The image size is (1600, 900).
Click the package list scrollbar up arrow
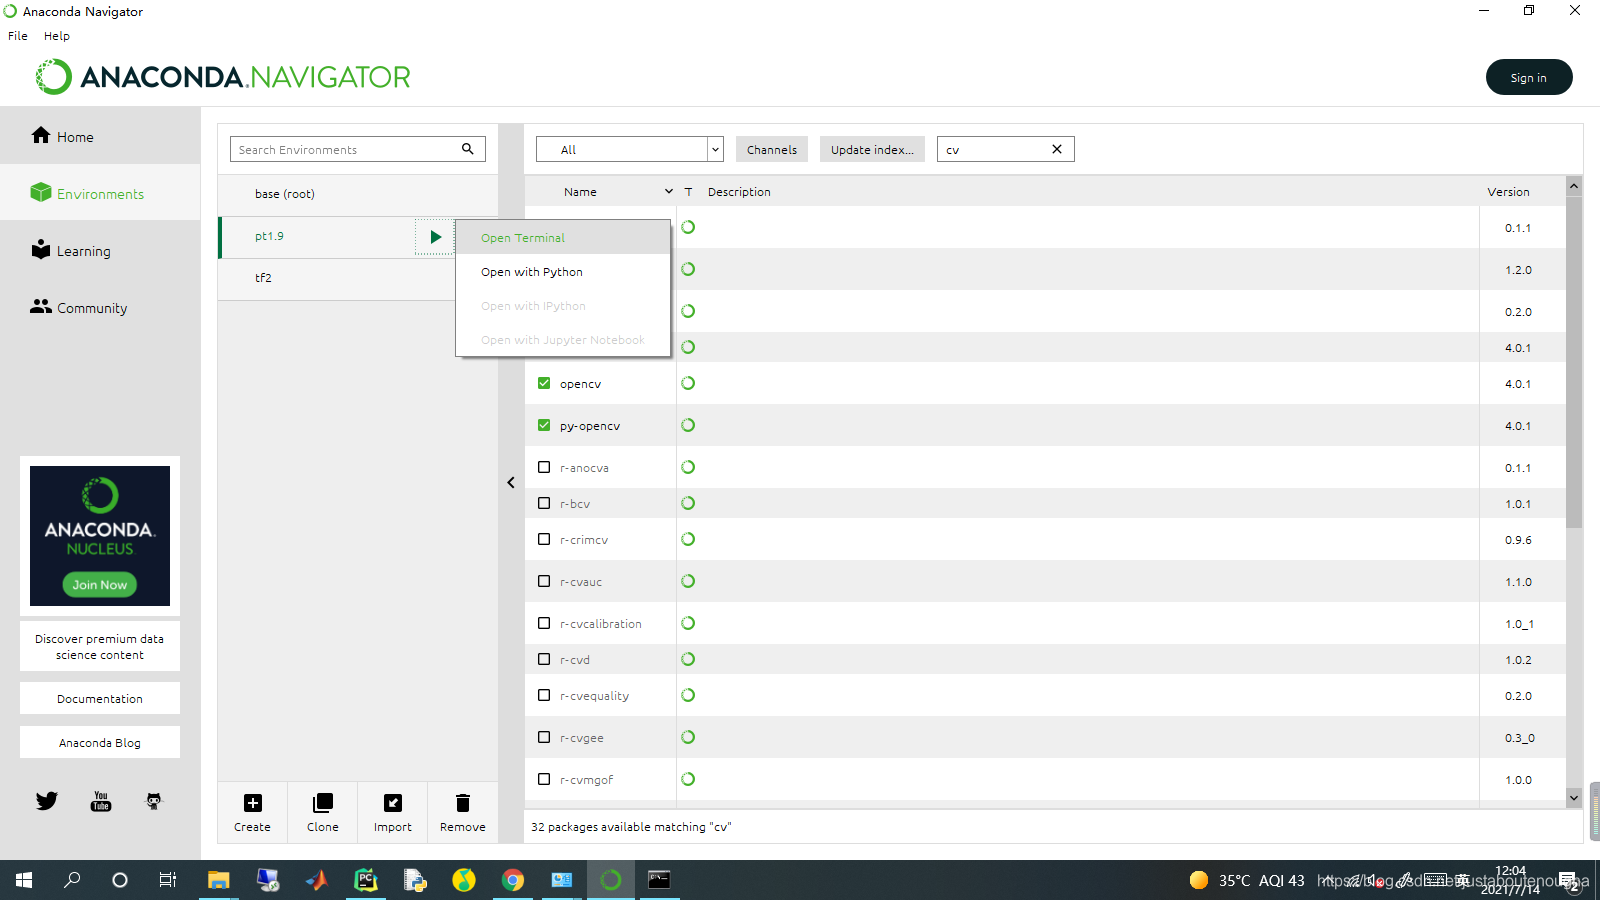click(x=1574, y=186)
